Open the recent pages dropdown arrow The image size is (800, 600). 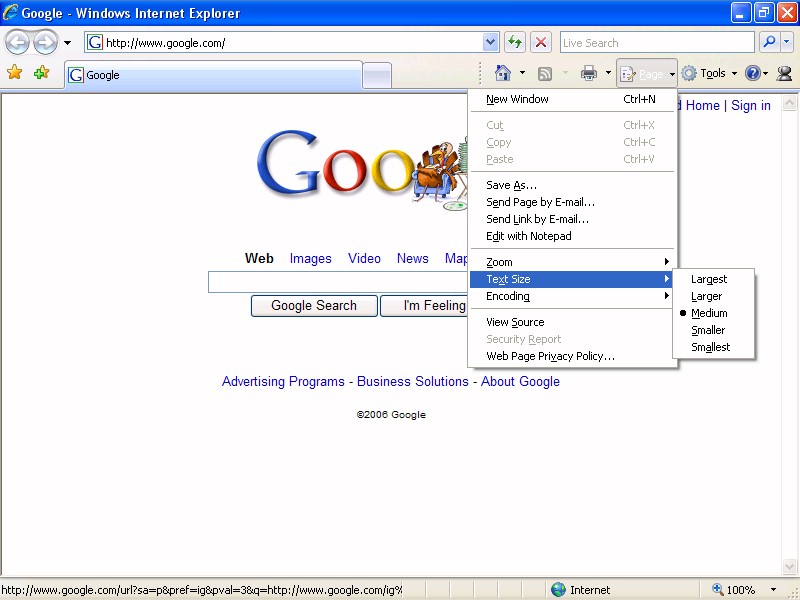[x=67, y=43]
